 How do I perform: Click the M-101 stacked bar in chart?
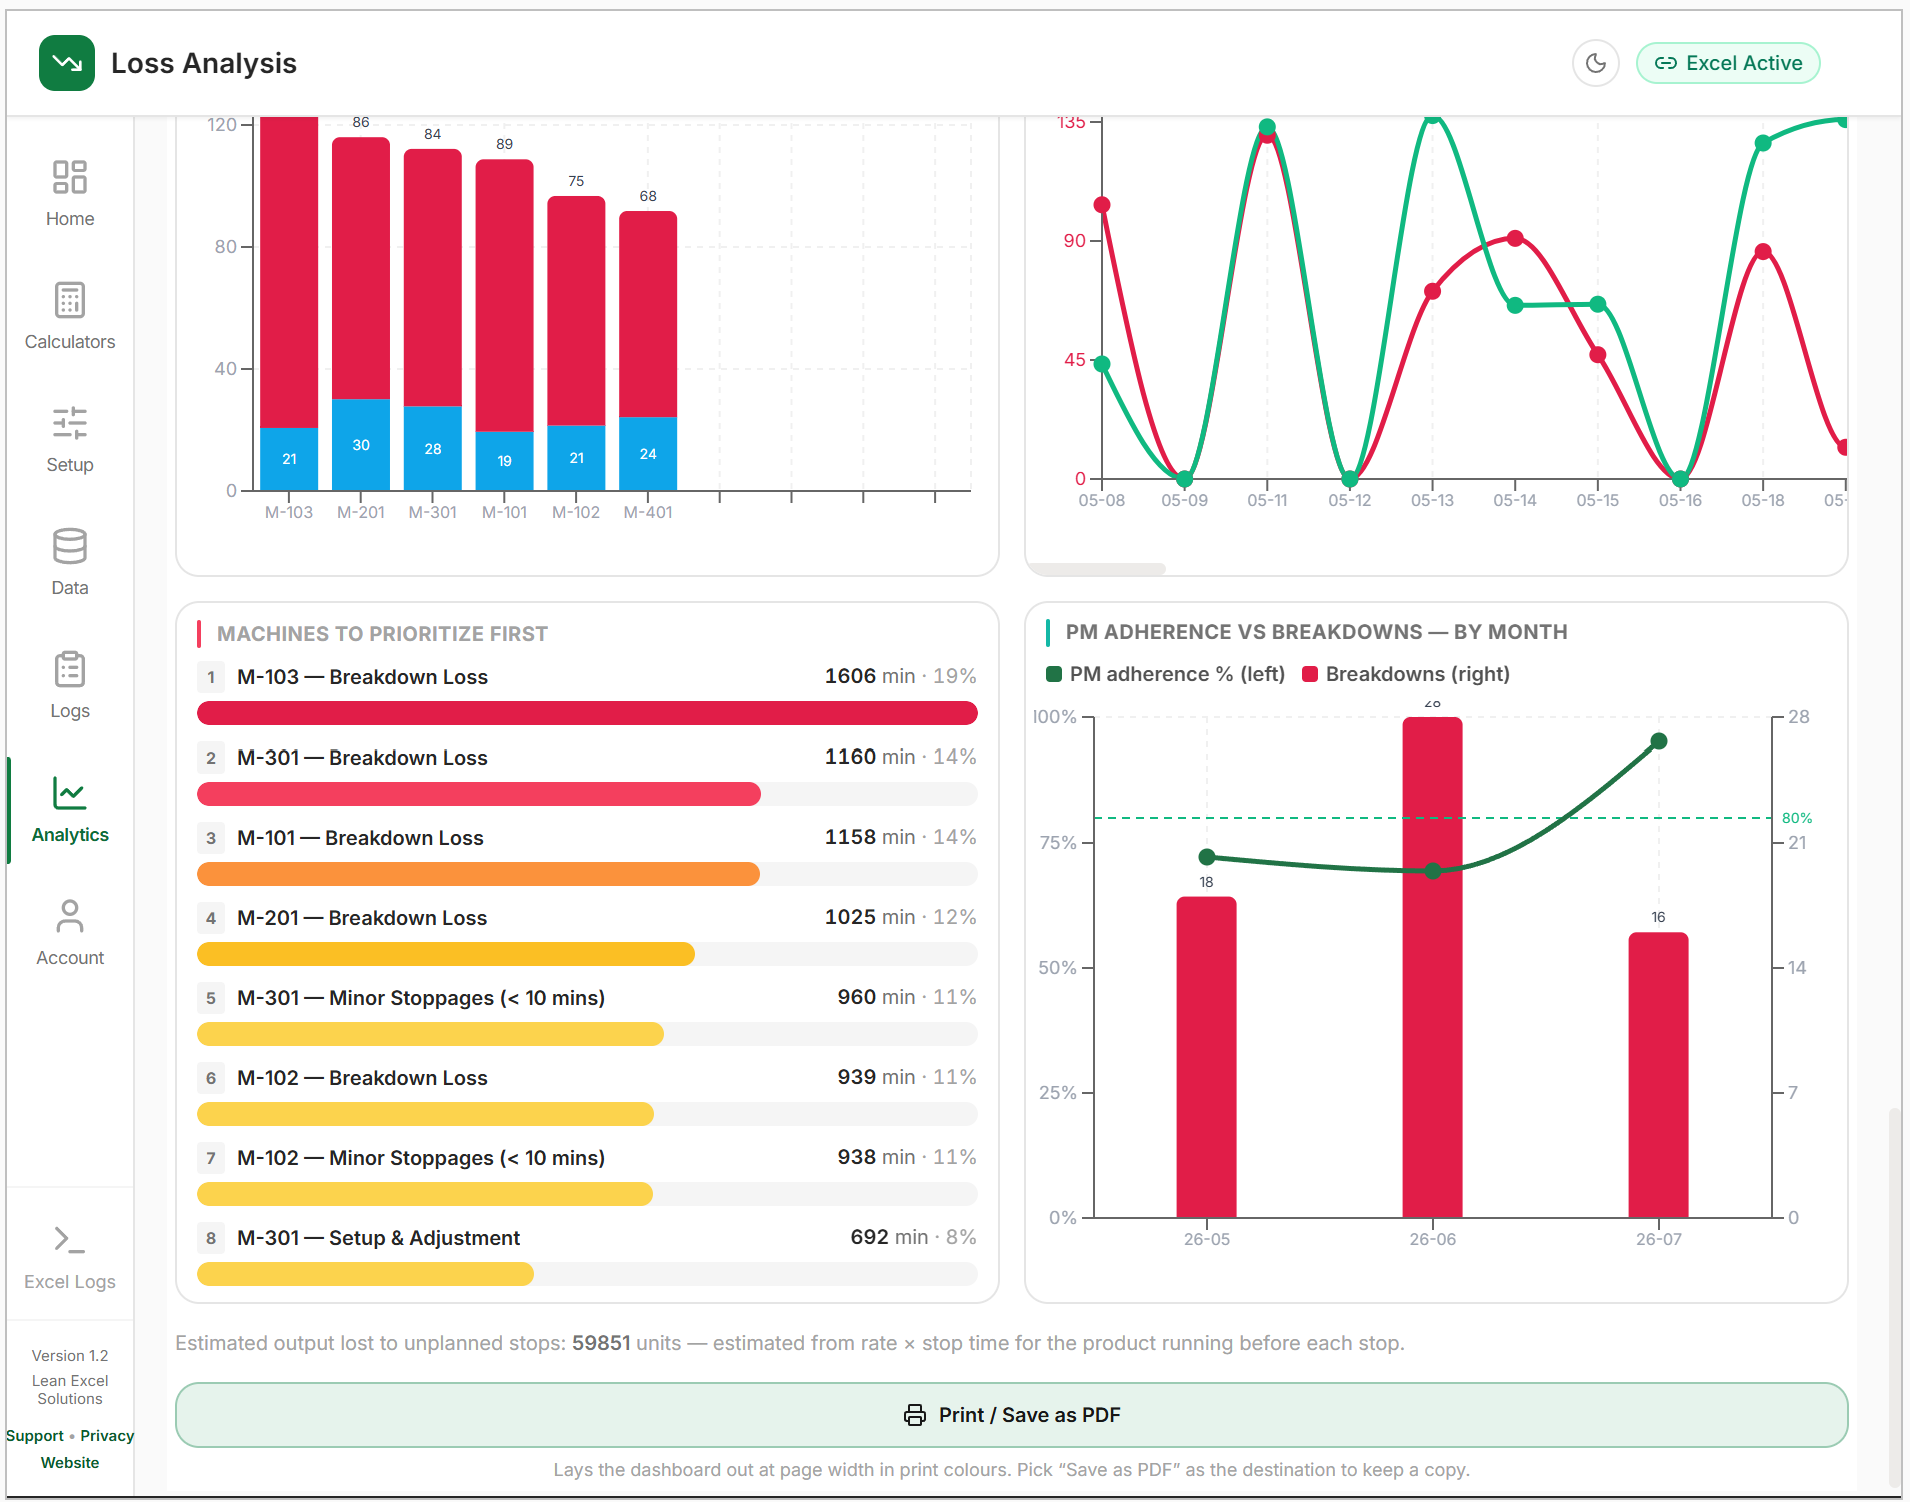pyautogui.click(x=505, y=324)
